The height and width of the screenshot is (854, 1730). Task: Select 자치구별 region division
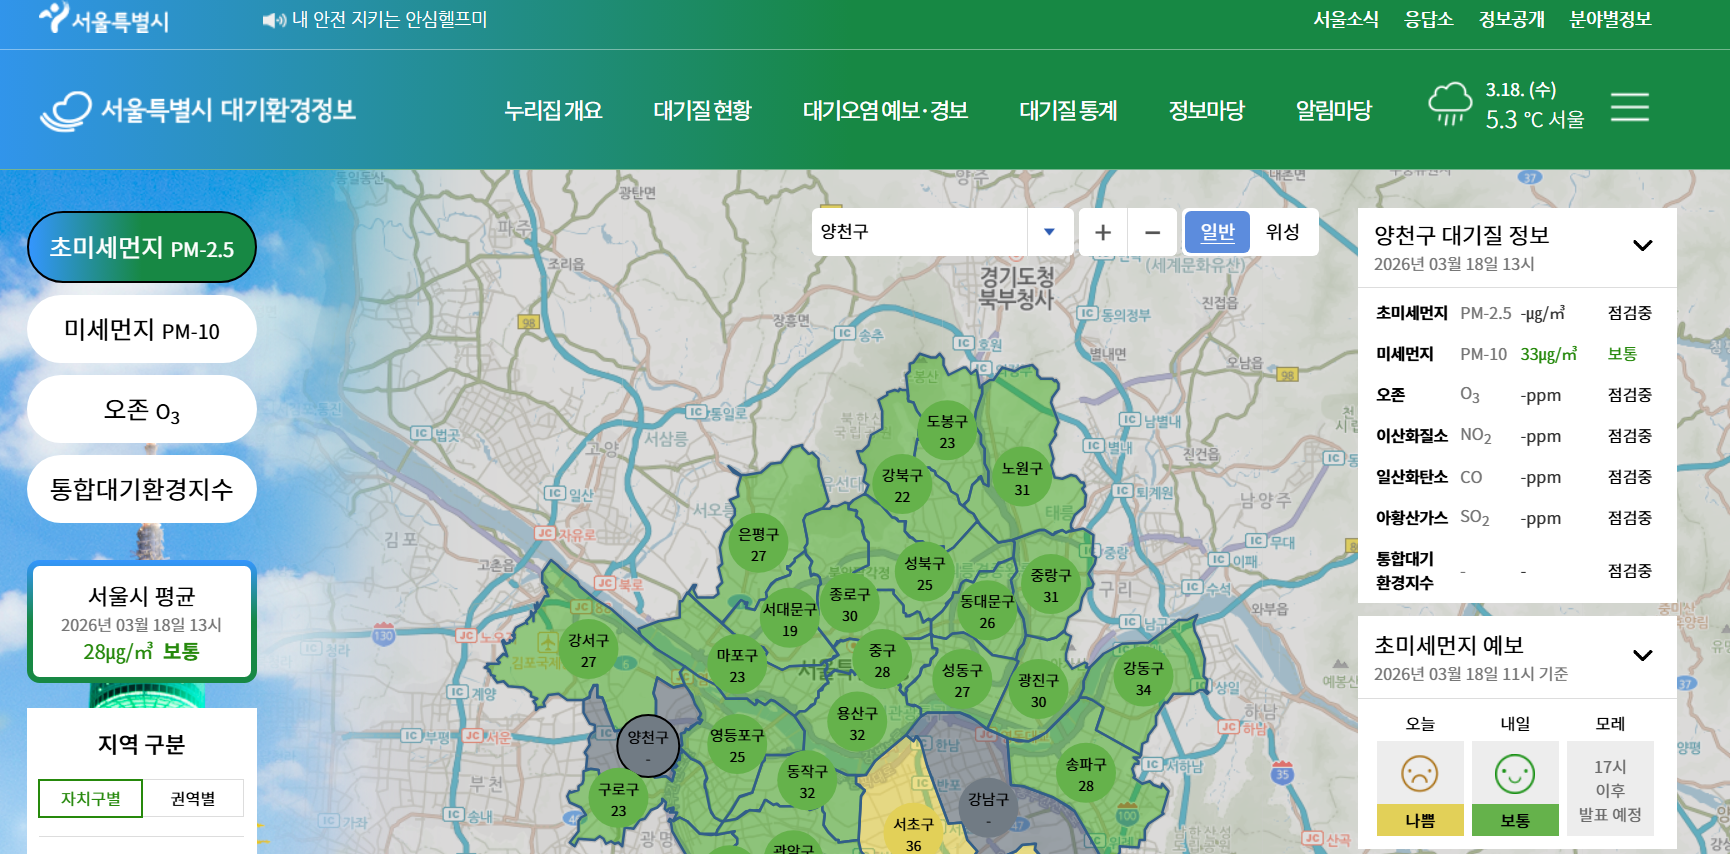90,798
